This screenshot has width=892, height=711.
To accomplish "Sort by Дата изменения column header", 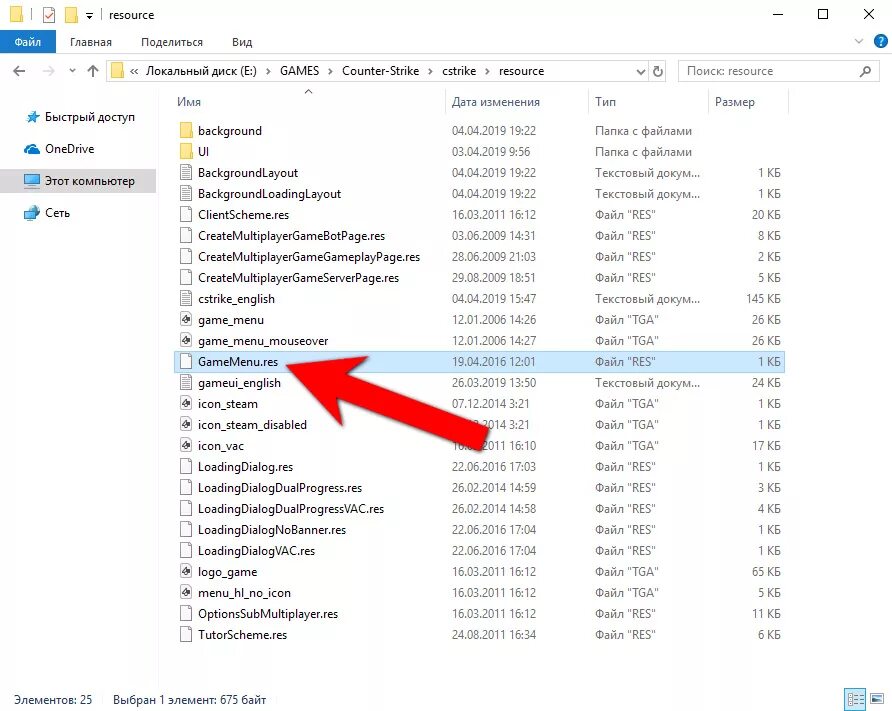I will 495,102.
